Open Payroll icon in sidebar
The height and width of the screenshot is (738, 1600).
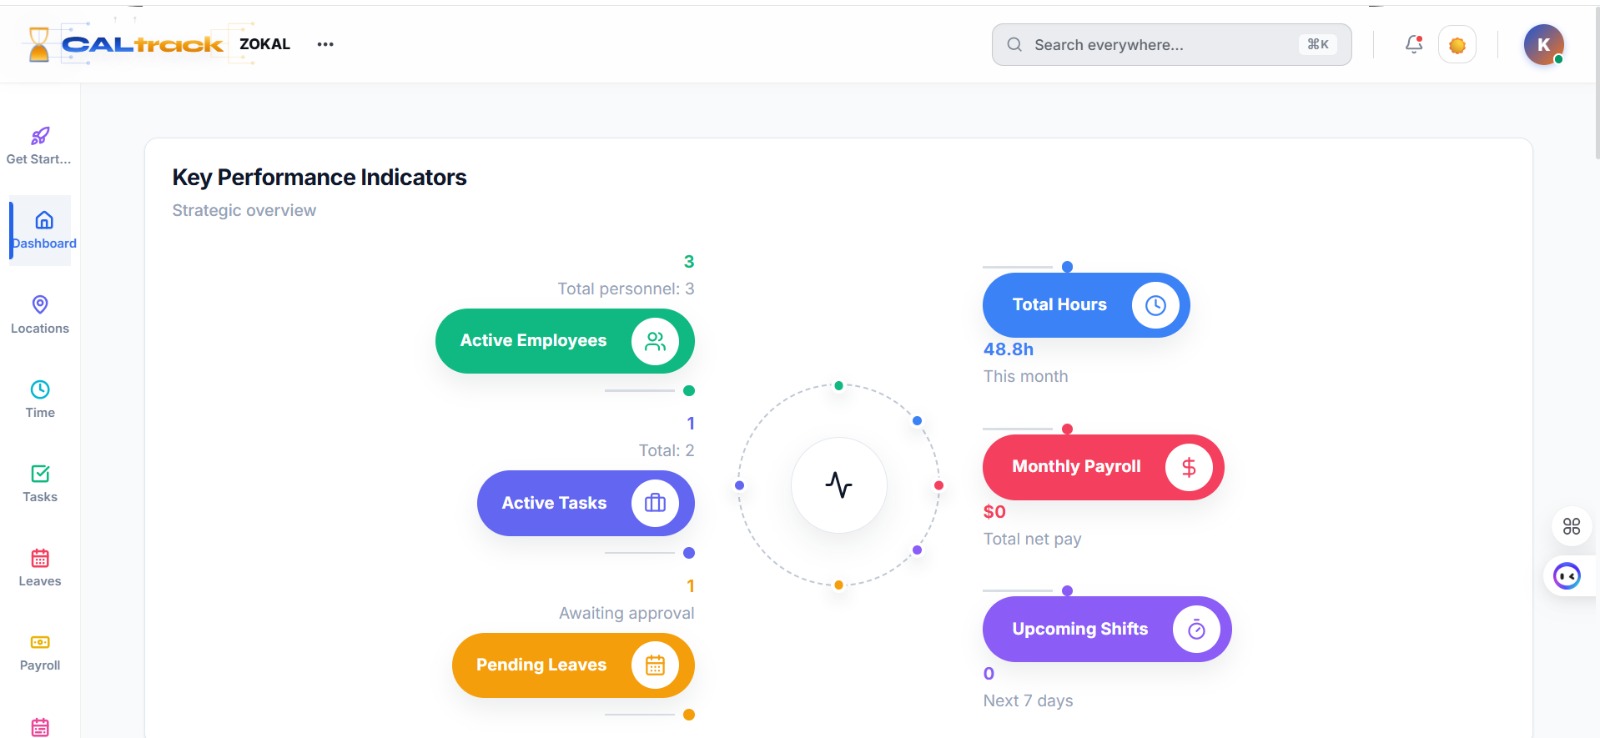click(40, 642)
